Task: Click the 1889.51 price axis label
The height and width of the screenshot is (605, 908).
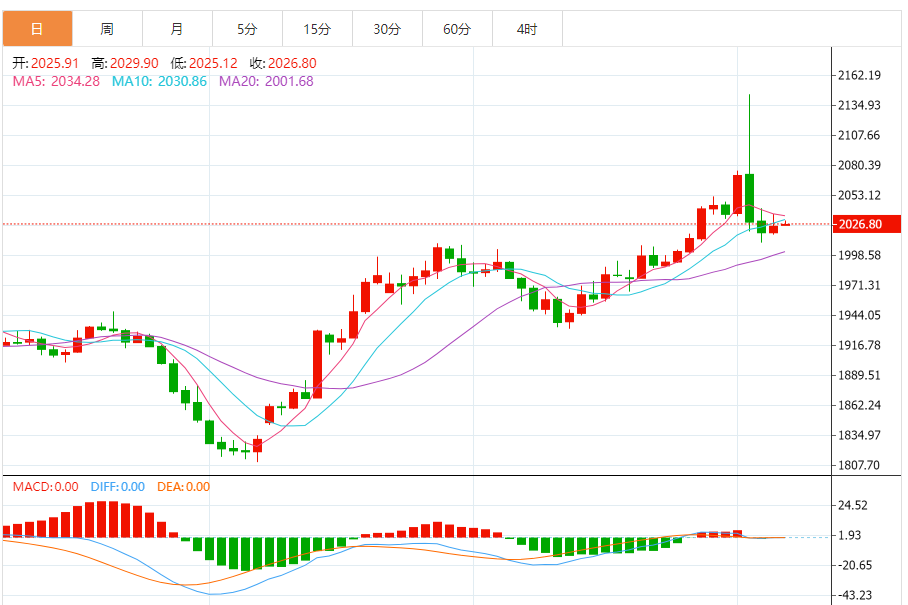Action: tap(859, 375)
